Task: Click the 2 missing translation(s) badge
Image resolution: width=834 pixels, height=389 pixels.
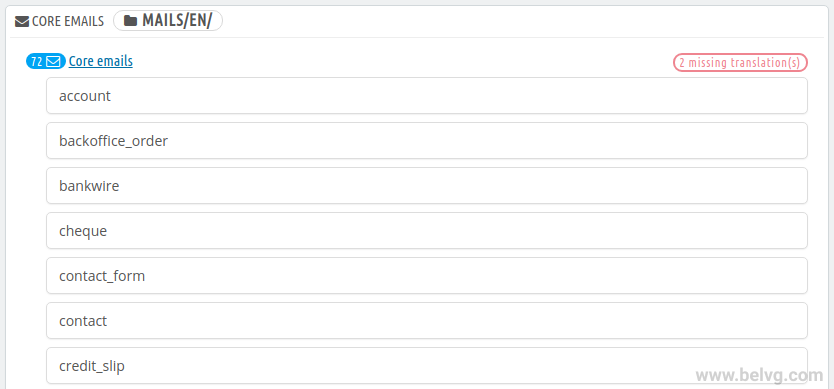Action: point(740,63)
